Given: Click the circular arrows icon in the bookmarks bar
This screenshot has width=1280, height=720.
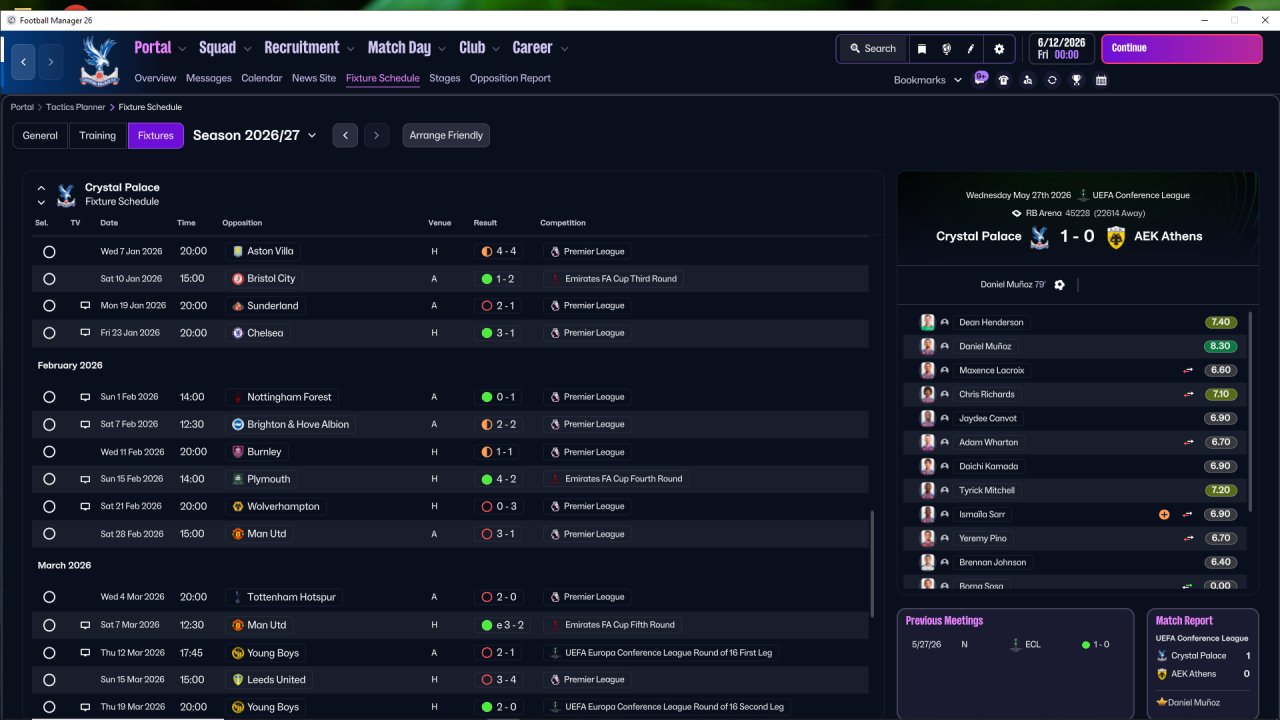Looking at the screenshot, I should pyautogui.click(x=1052, y=80).
